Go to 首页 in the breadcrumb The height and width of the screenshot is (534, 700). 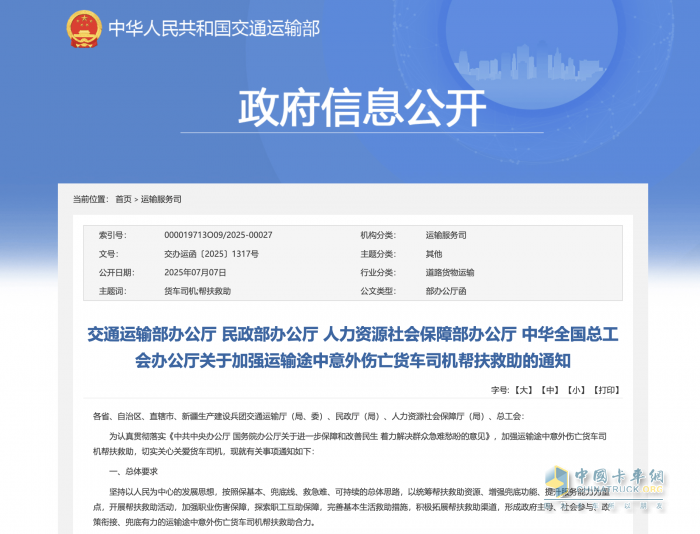pos(123,199)
